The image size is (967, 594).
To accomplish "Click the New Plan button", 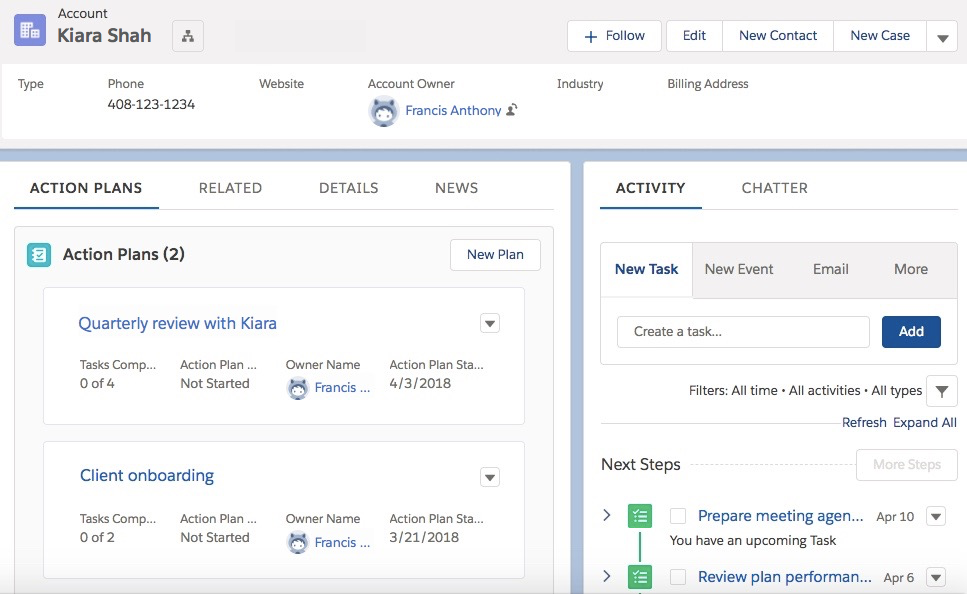I will pos(495,255).
